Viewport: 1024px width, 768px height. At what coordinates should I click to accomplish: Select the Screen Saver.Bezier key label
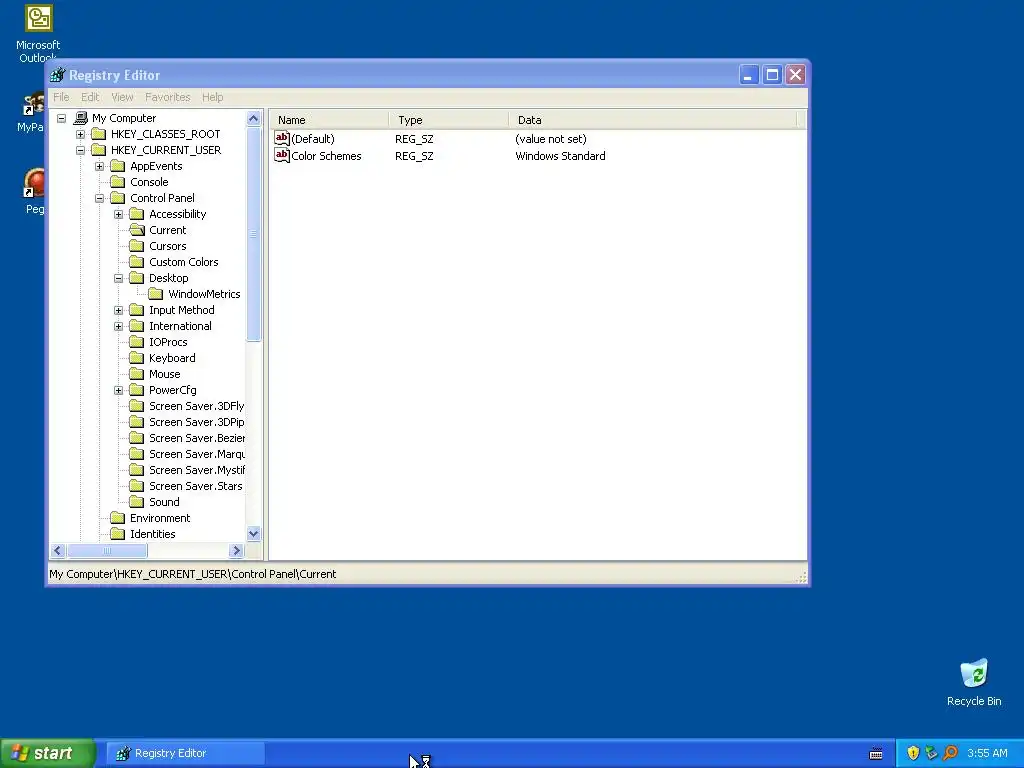click(197, 438)
